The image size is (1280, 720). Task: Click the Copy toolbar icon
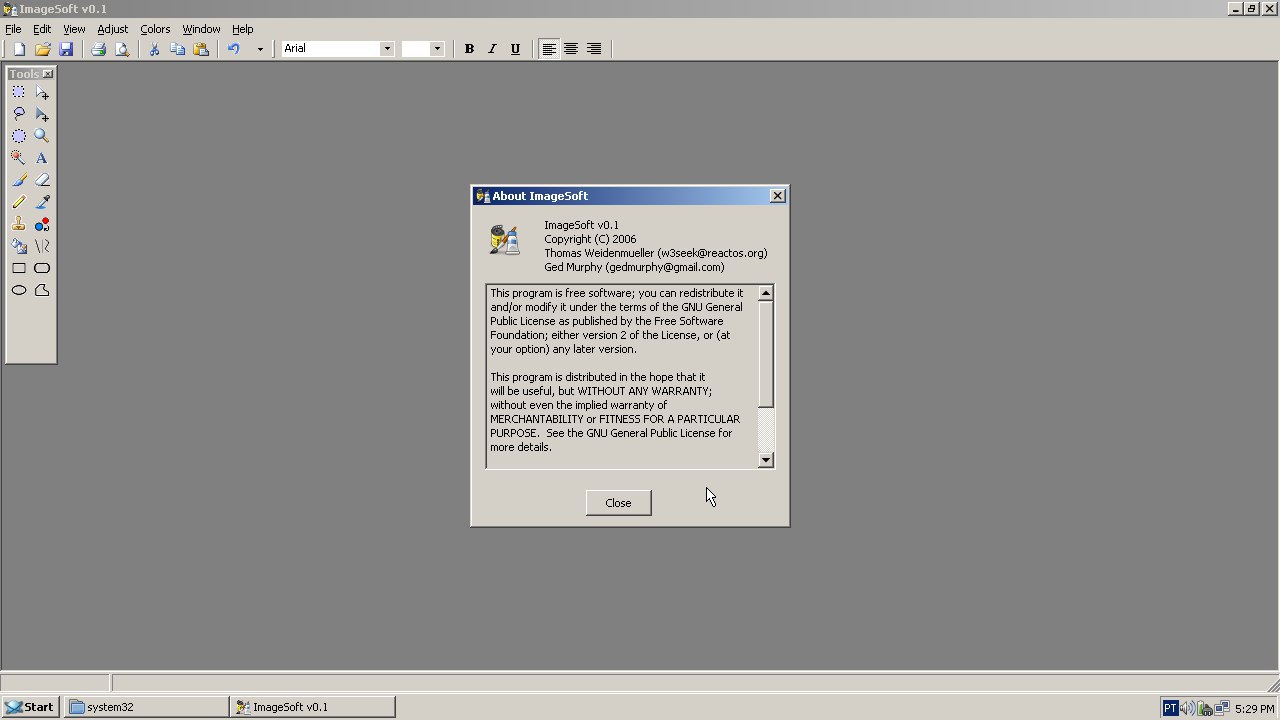point(177,49)
